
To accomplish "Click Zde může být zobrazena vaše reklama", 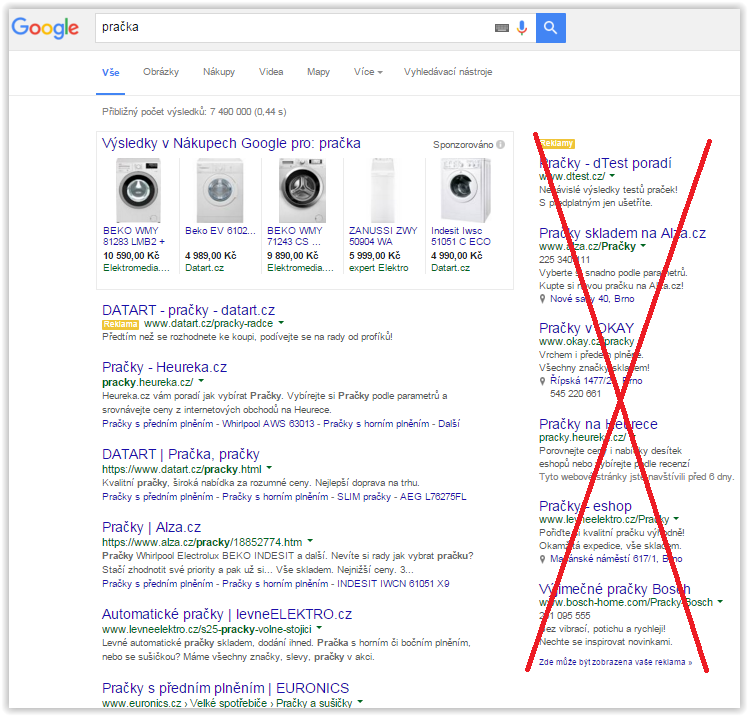I will coord(615,662).
